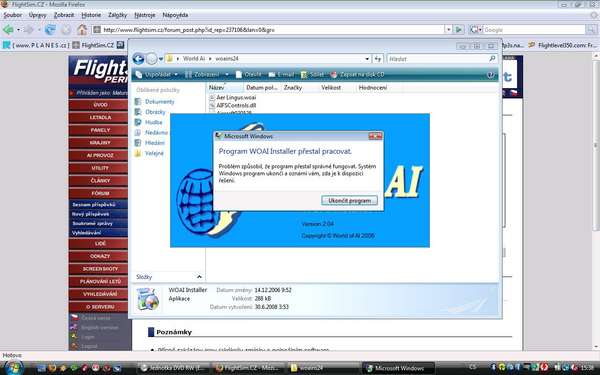Image resolution: width=600 pixels, height=375 pixels.
Task: Click the Ukončit program button
Action: point(349,201)
